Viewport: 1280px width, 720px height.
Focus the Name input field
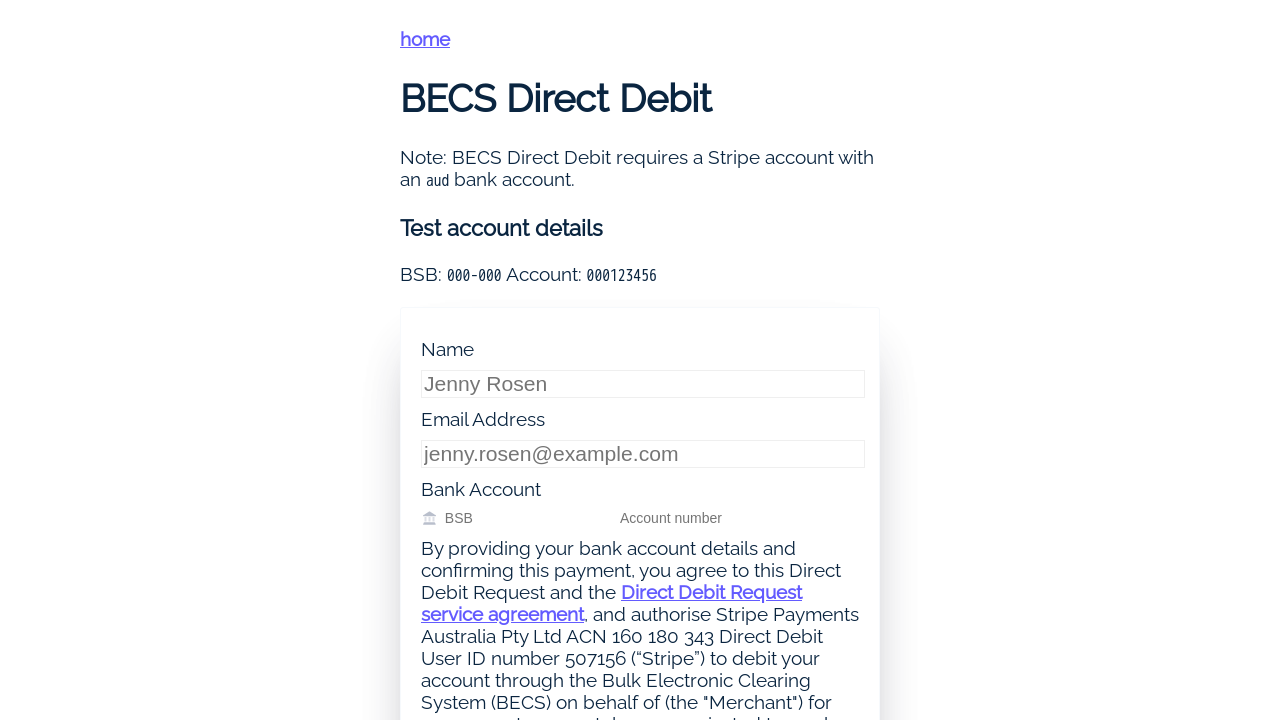pyautogui.click(x=642, y=384)
